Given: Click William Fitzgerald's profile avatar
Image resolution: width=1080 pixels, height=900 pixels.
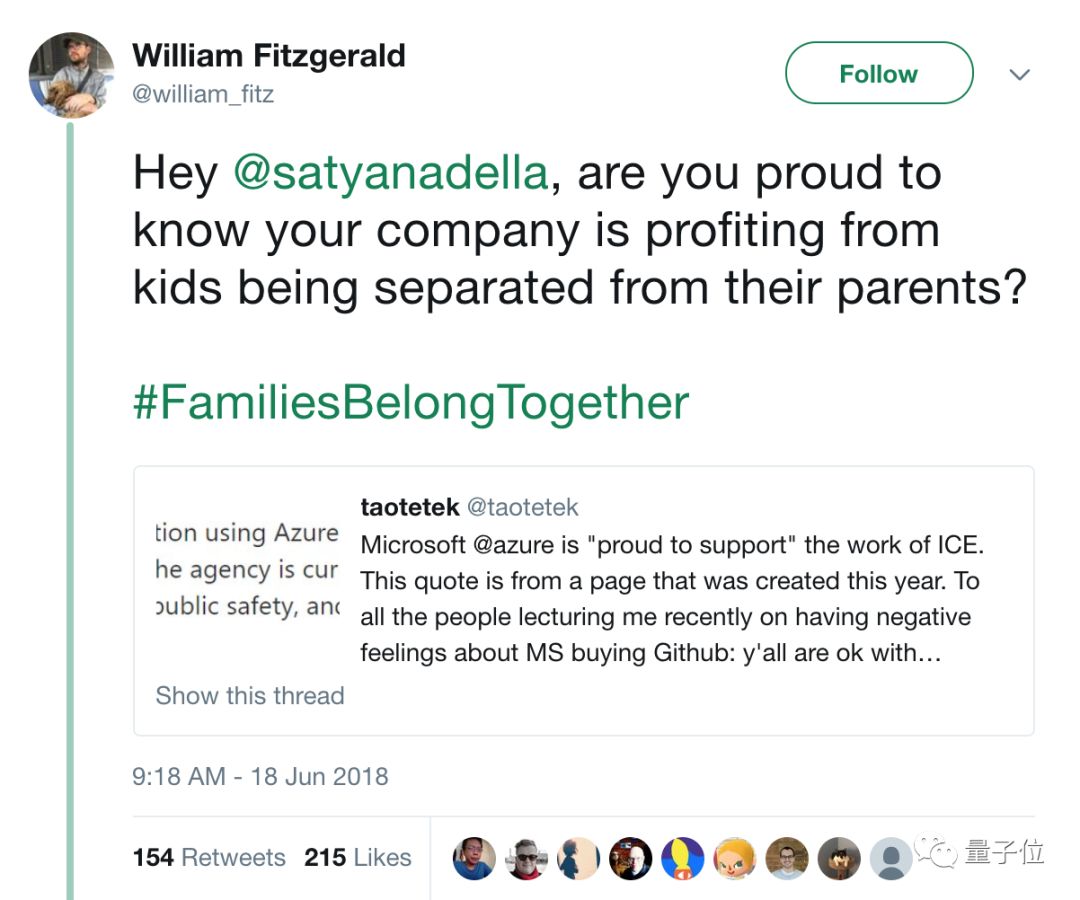Looking at the screenshot, I should pyautogui.click(x=72, y=75).
